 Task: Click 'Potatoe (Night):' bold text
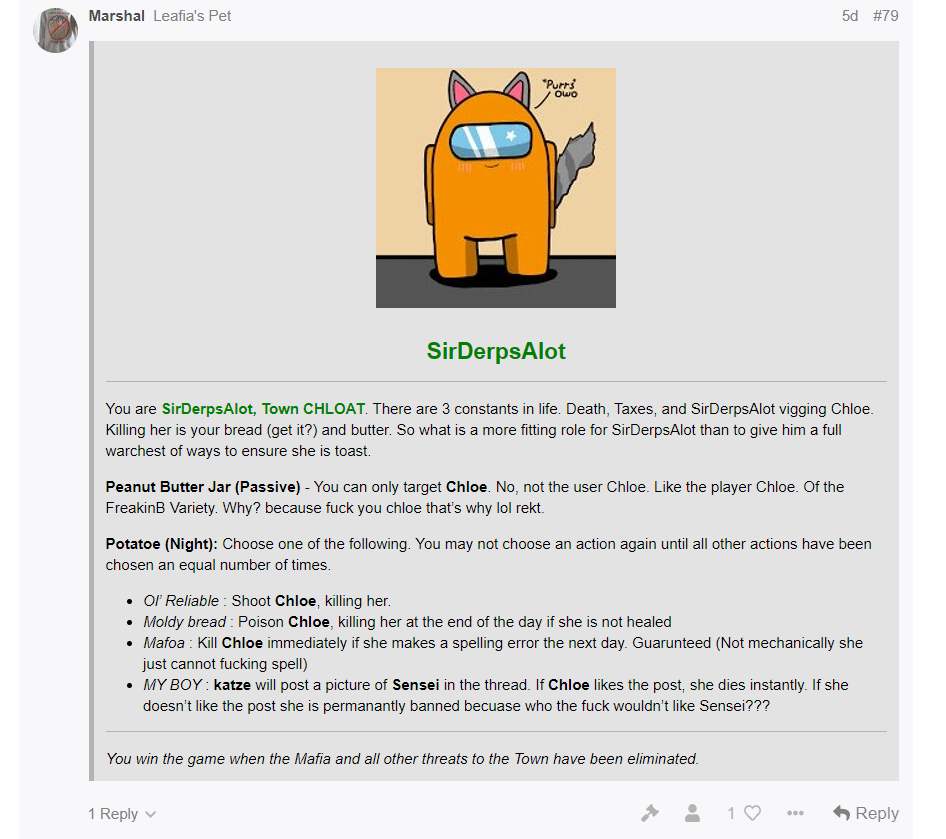162,544
